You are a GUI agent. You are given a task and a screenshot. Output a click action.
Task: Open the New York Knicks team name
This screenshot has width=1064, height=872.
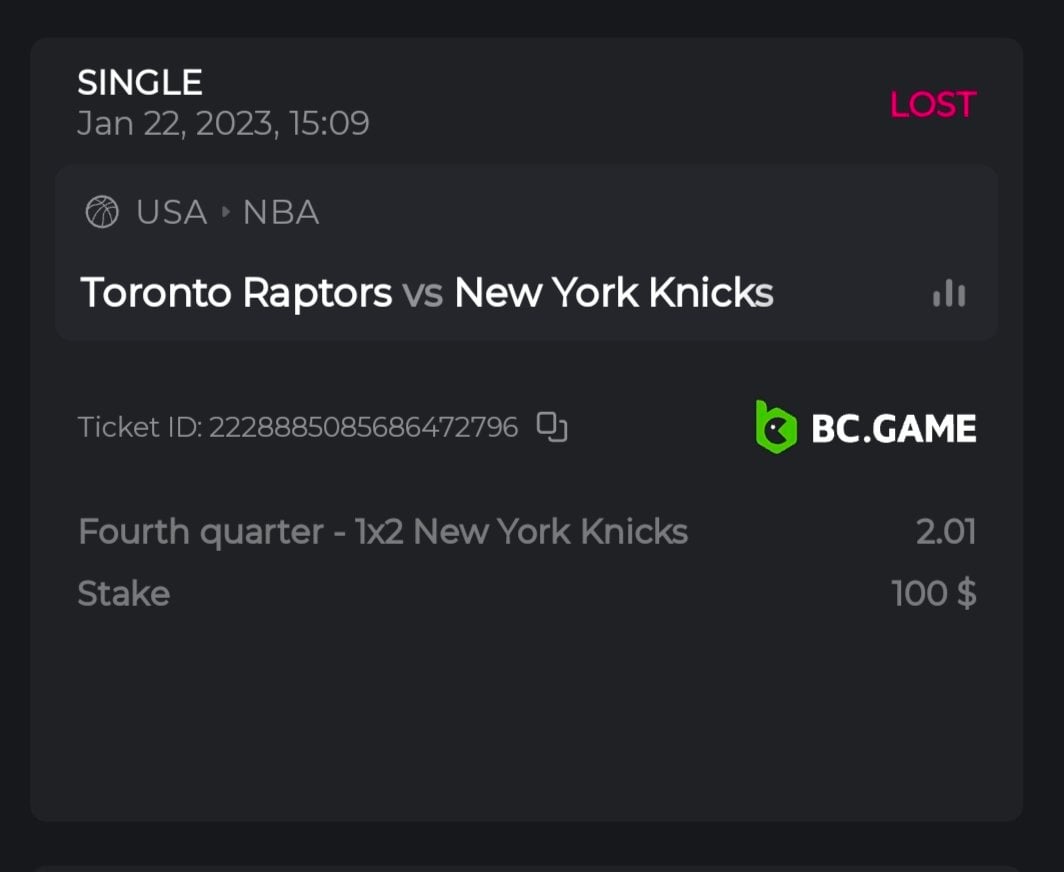coord(613,293)
